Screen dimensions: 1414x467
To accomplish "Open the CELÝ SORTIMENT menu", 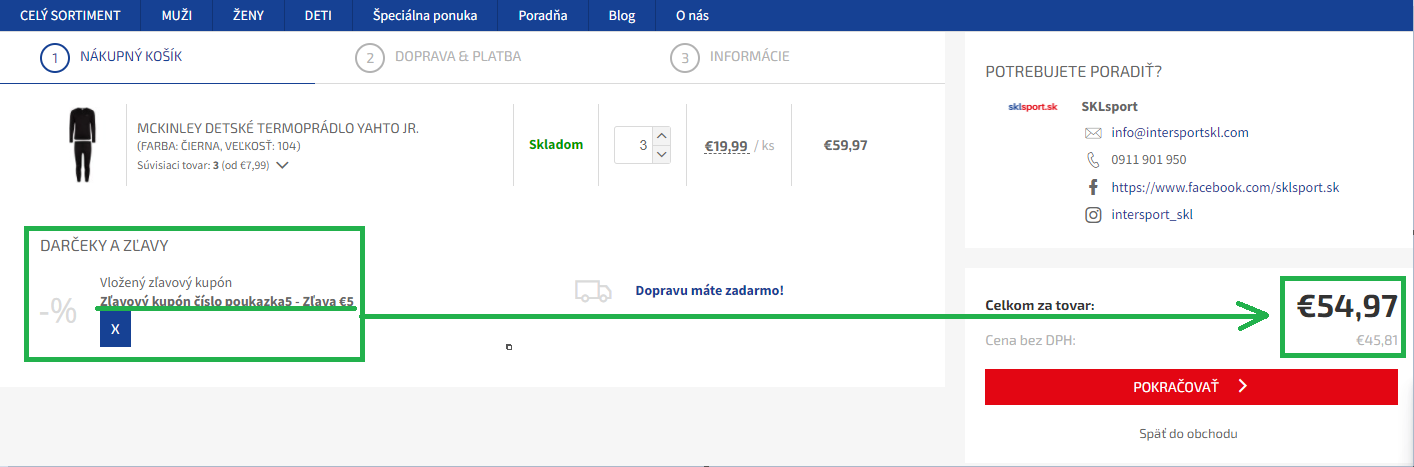I will [70, 15].
